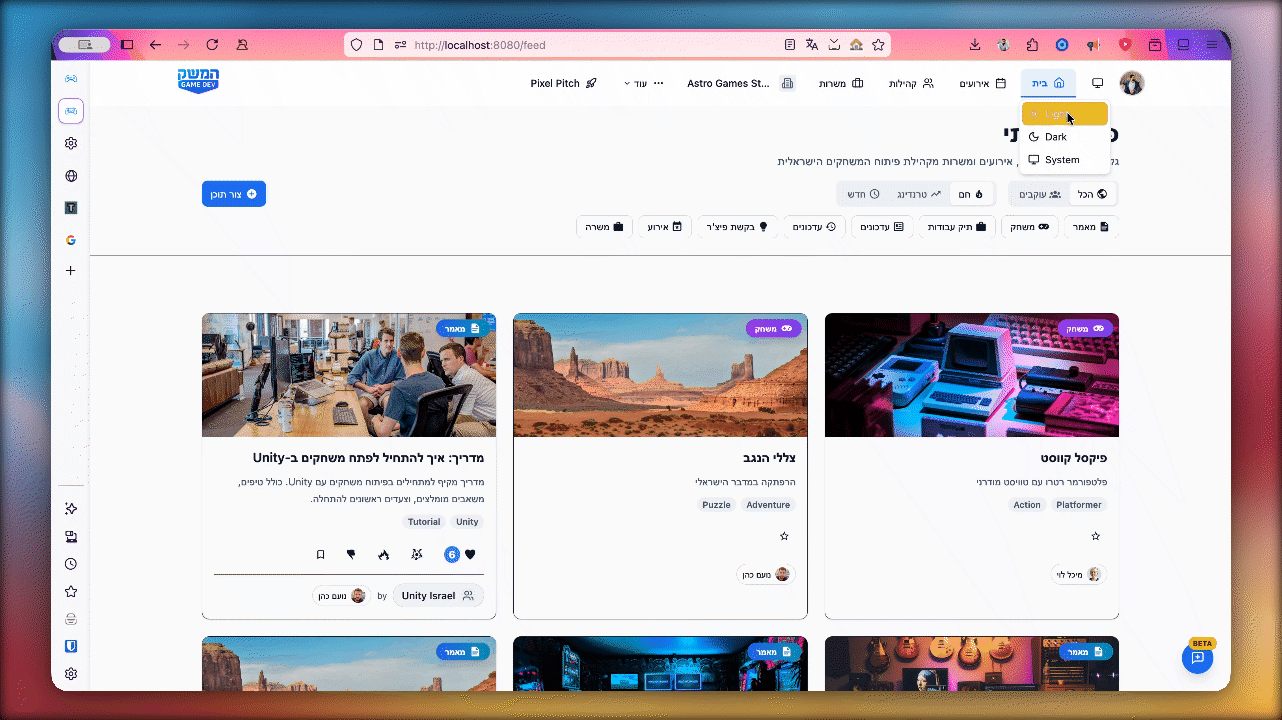Click the bookmark star in address bar
The width and height of the screenshot is (1282, 720).
(x=878, y=45)
